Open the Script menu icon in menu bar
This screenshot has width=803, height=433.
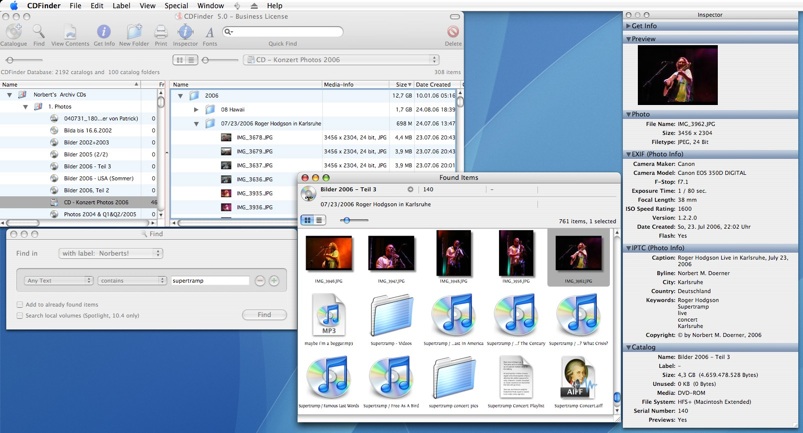(237, 6)
